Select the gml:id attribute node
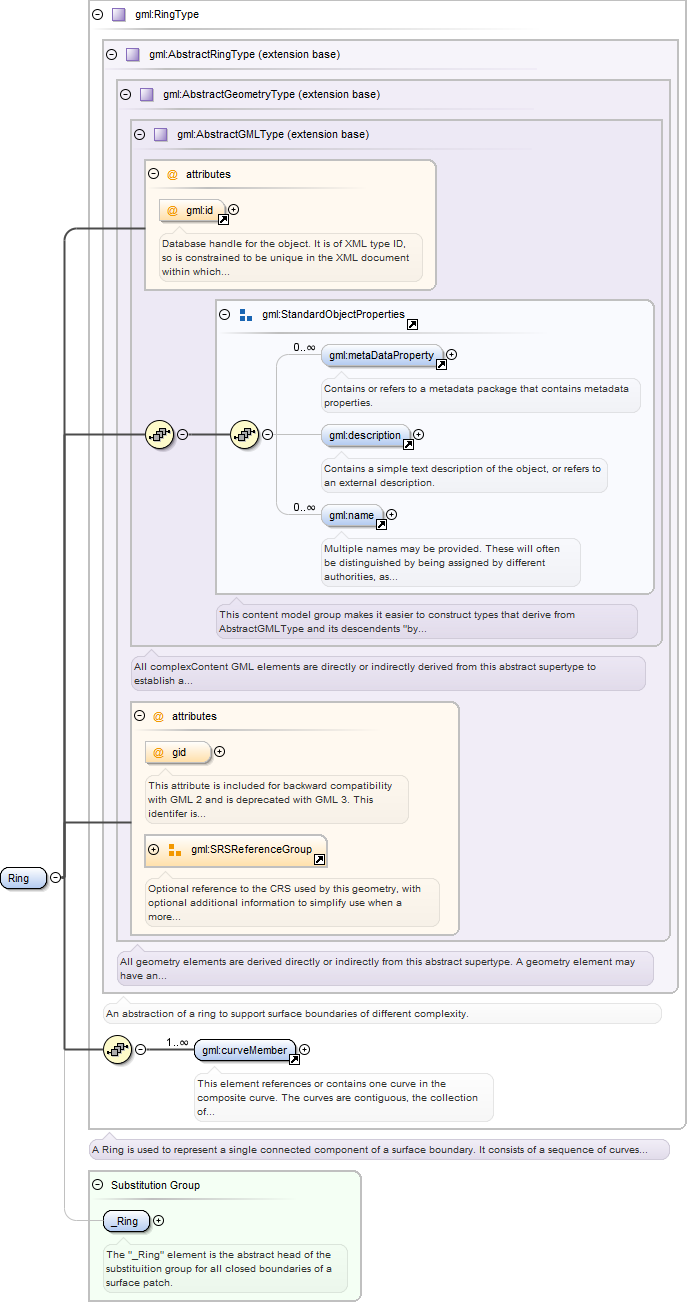 [192, 211]
